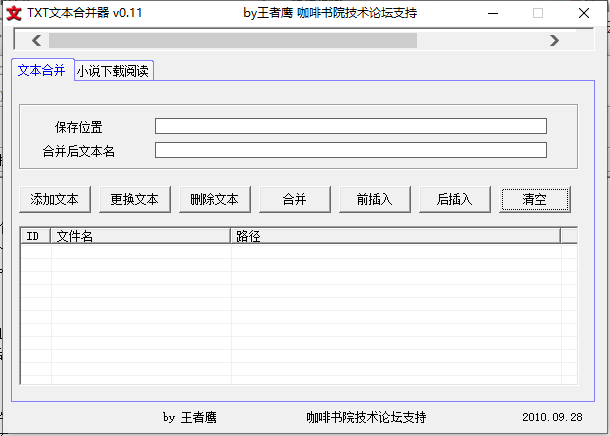
Task: Start merging with the 合并 button
Action: (295, 199)
